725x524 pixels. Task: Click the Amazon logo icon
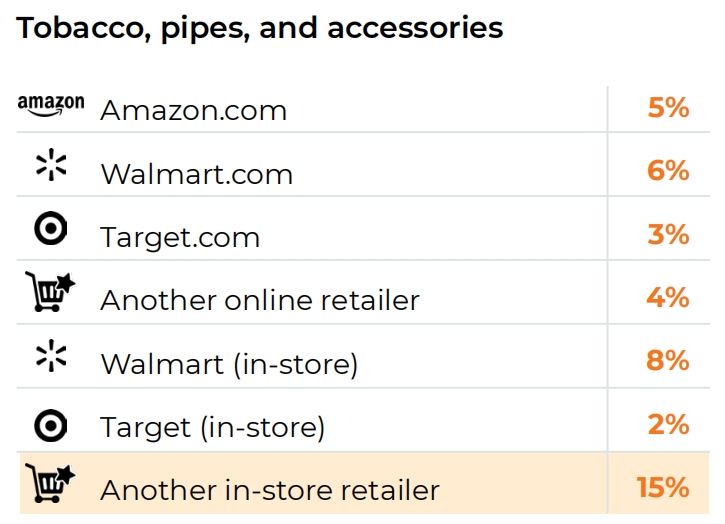pos(51,105)
